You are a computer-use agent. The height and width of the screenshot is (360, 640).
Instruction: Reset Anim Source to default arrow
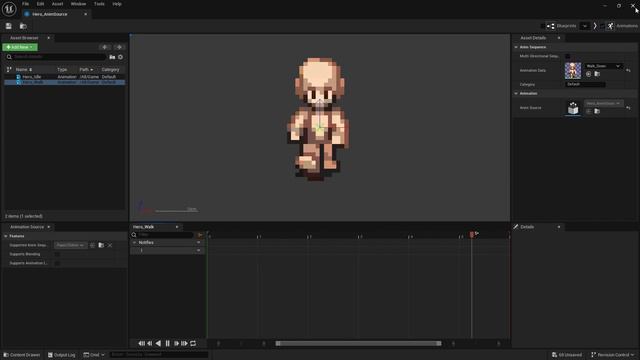click(x=628, y=108)
